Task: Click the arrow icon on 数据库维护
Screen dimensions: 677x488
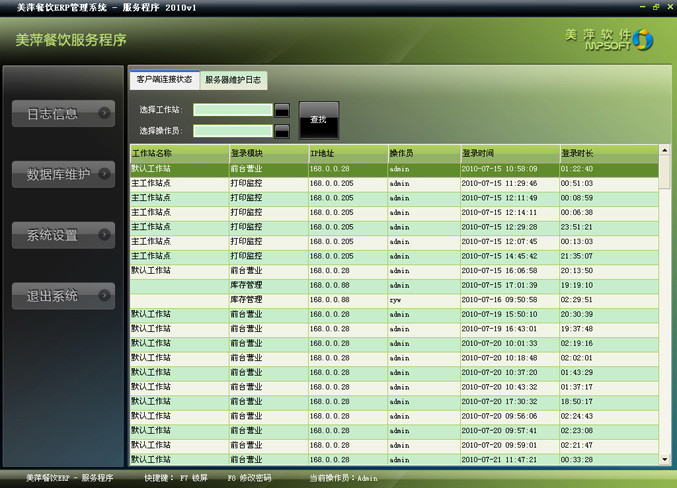Action: click(104, 174)
